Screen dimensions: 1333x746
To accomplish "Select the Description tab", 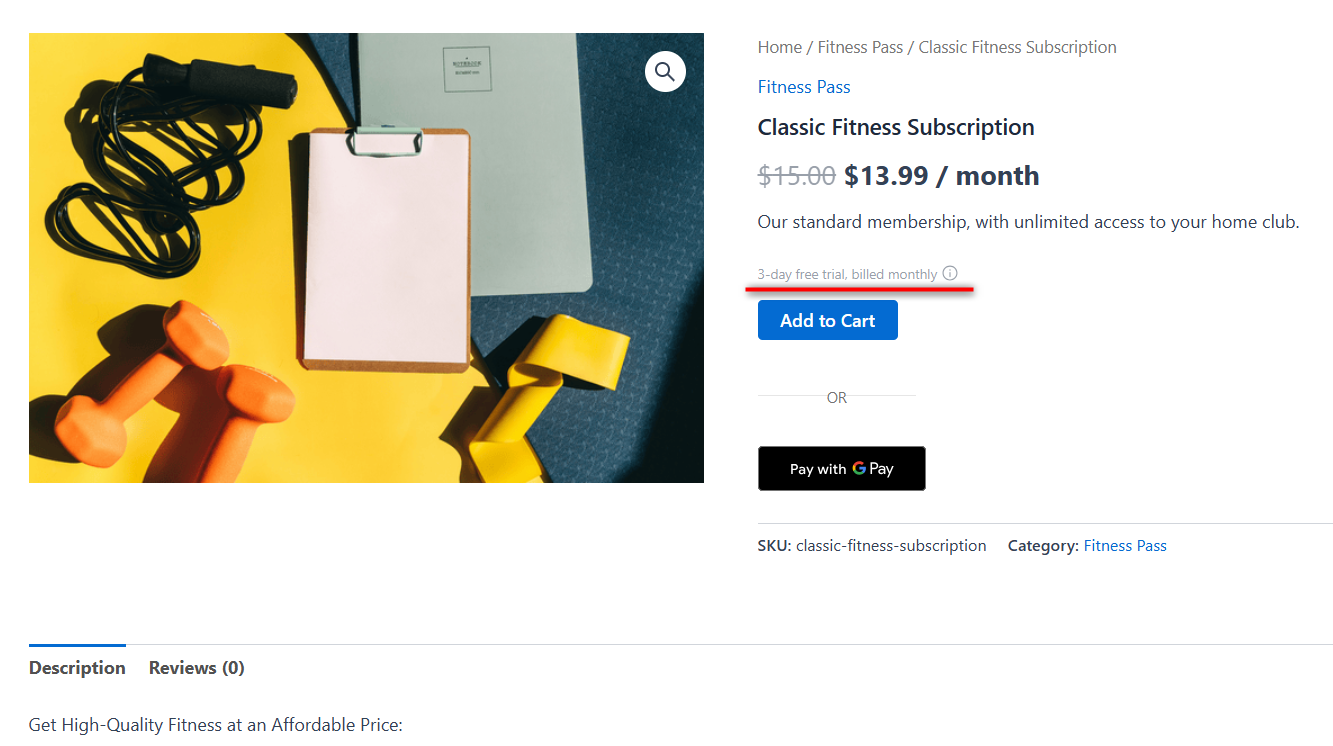I will coord(77,667).
